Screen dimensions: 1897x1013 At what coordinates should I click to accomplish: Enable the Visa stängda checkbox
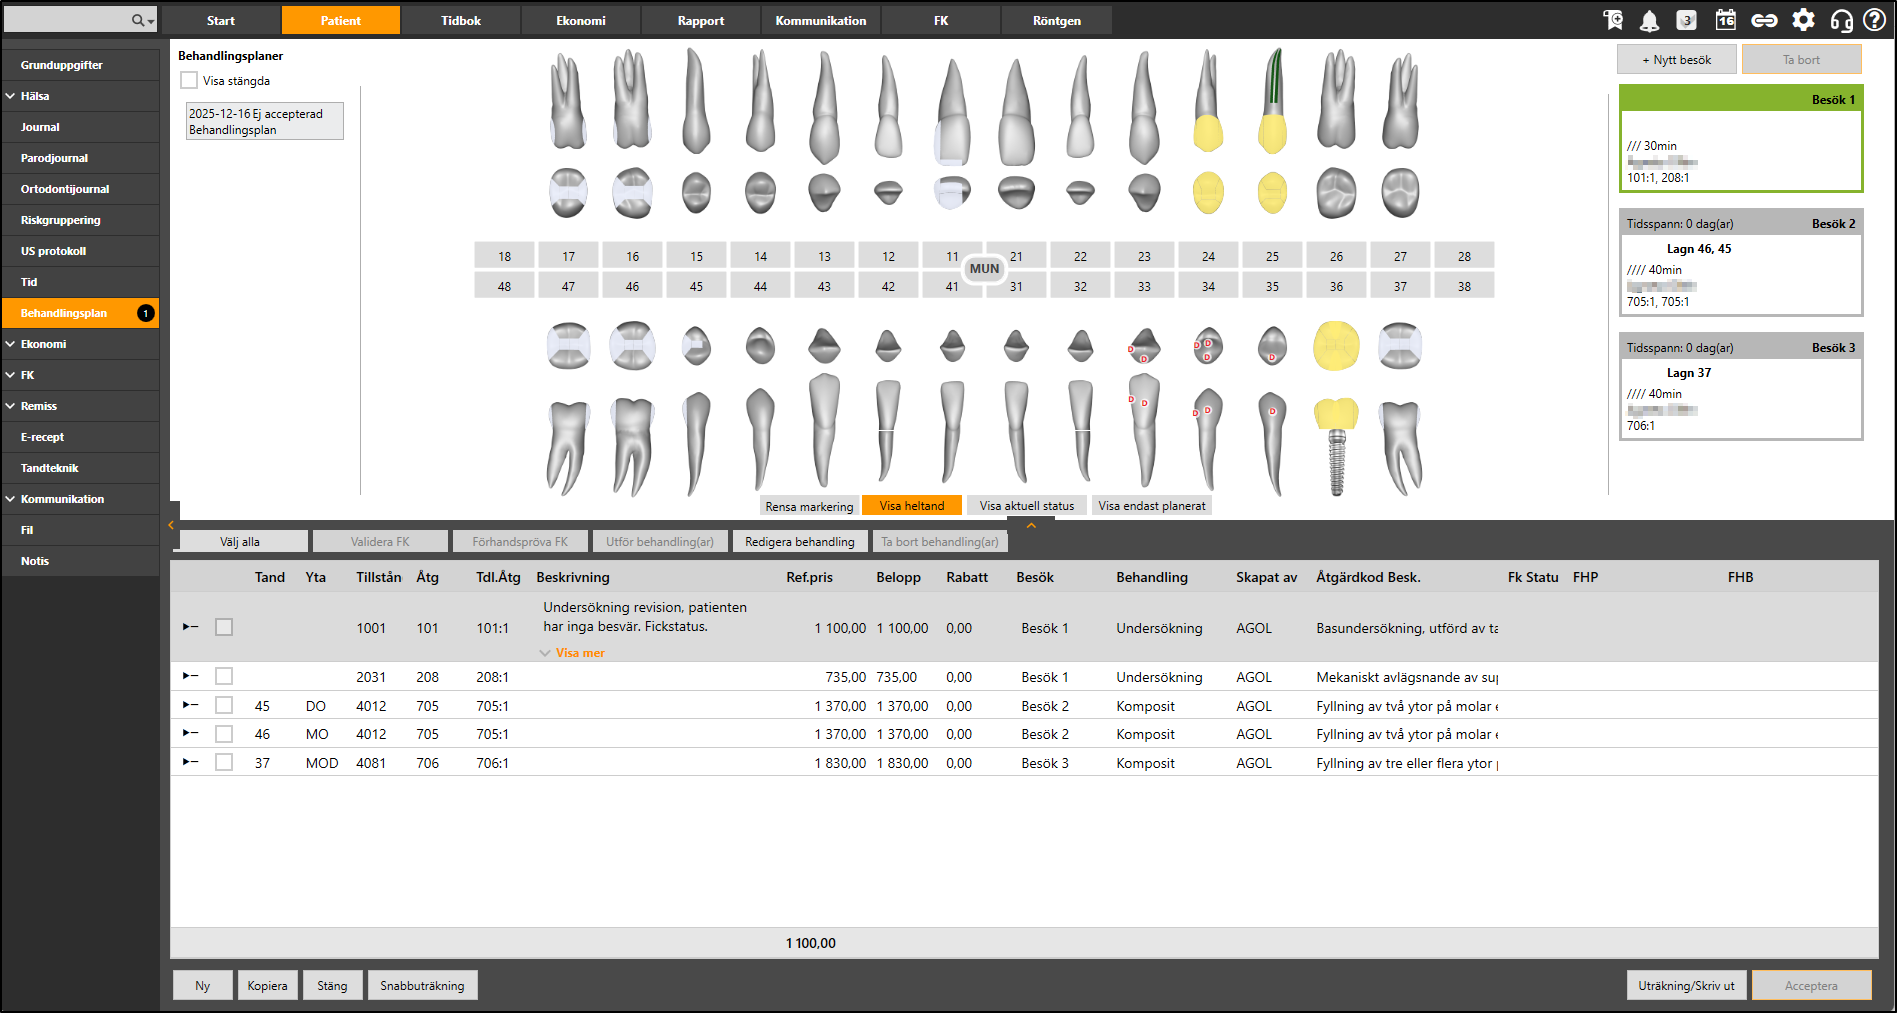(x=189, y=81)
